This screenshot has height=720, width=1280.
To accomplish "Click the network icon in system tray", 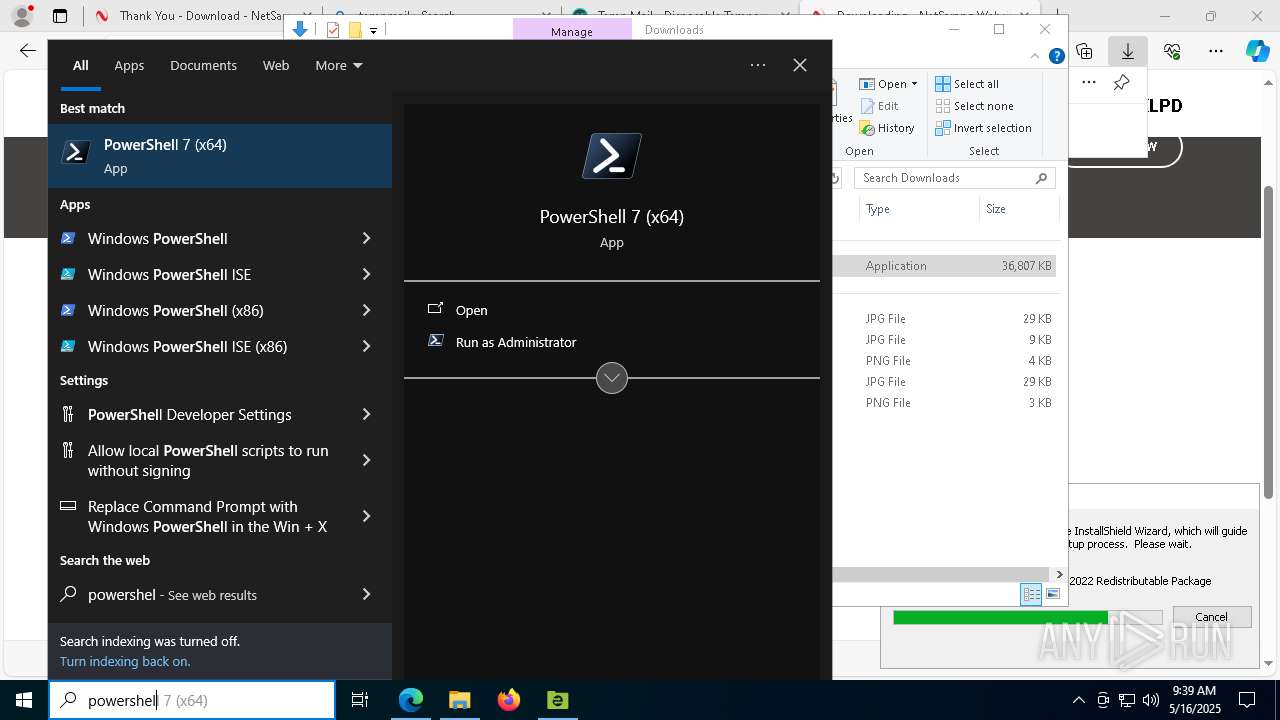I will pos(1127,700).
